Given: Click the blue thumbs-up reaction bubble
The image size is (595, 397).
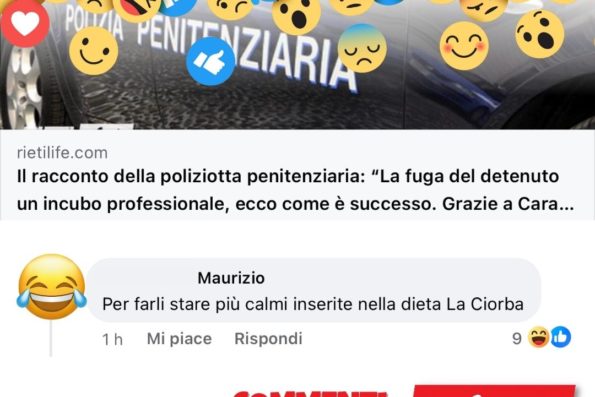Looking at the screenshot, I should coord(211,61).
